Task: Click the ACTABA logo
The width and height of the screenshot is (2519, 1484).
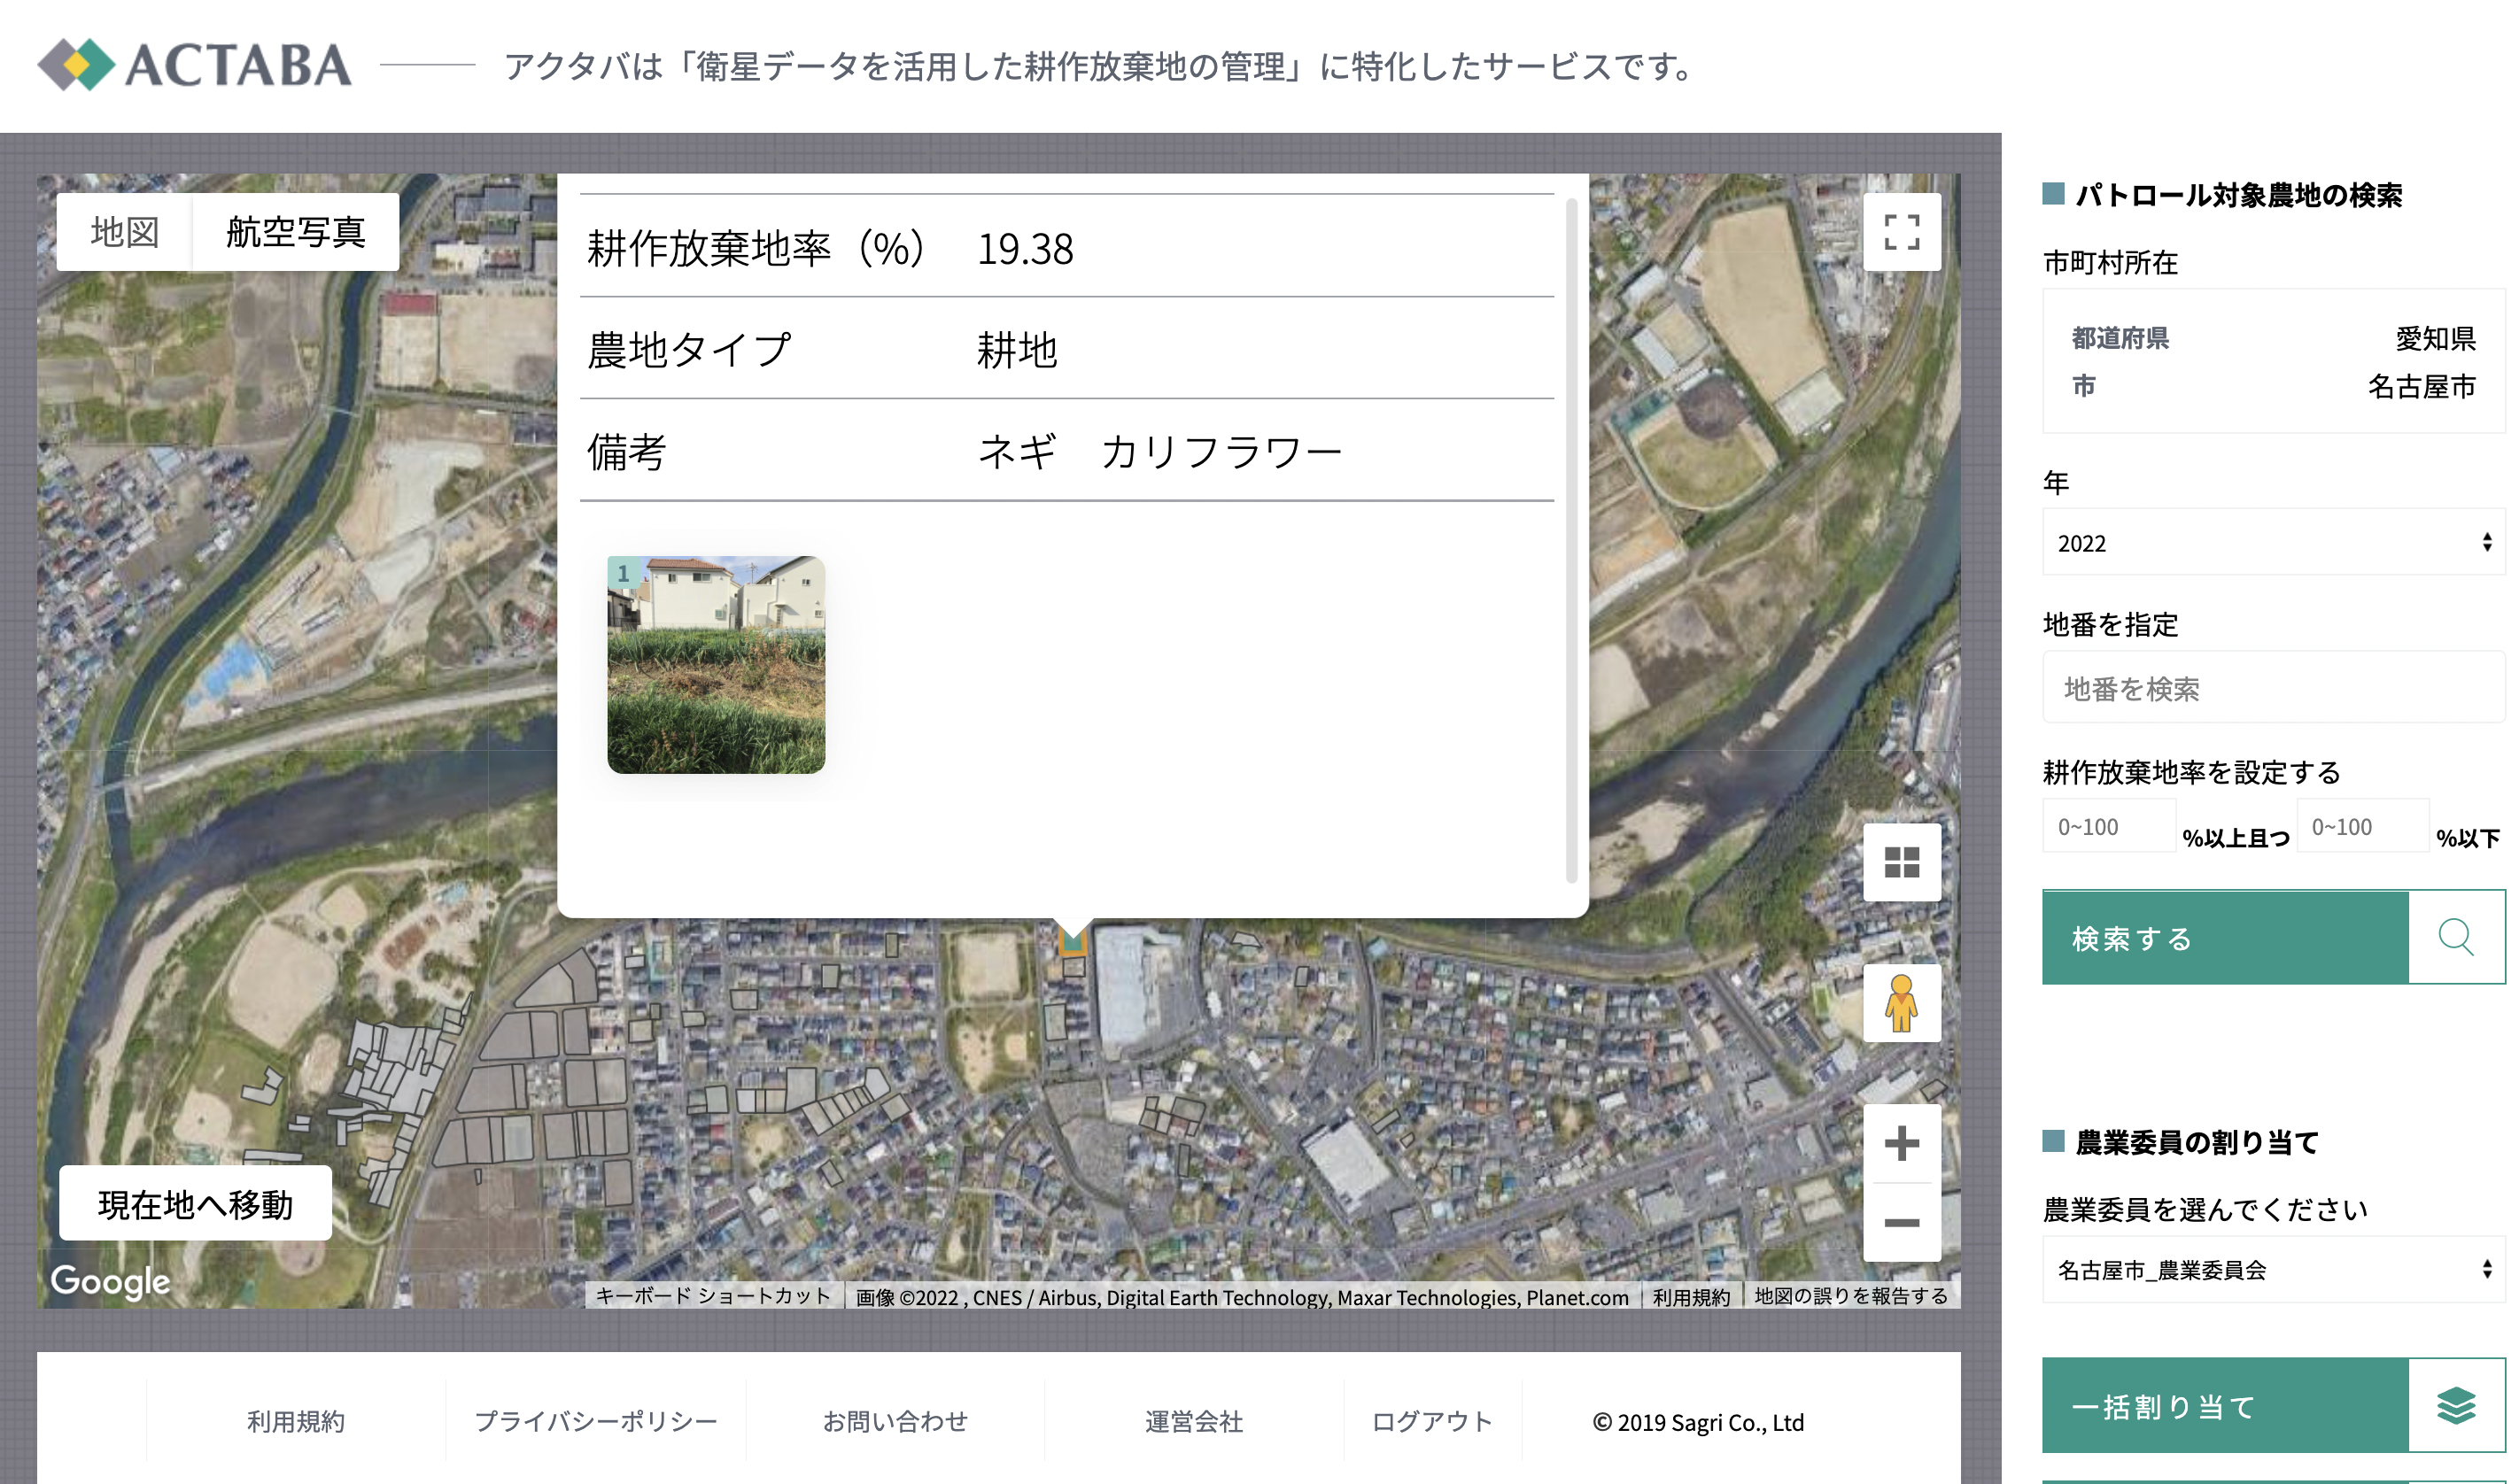Action: [195, 65]
